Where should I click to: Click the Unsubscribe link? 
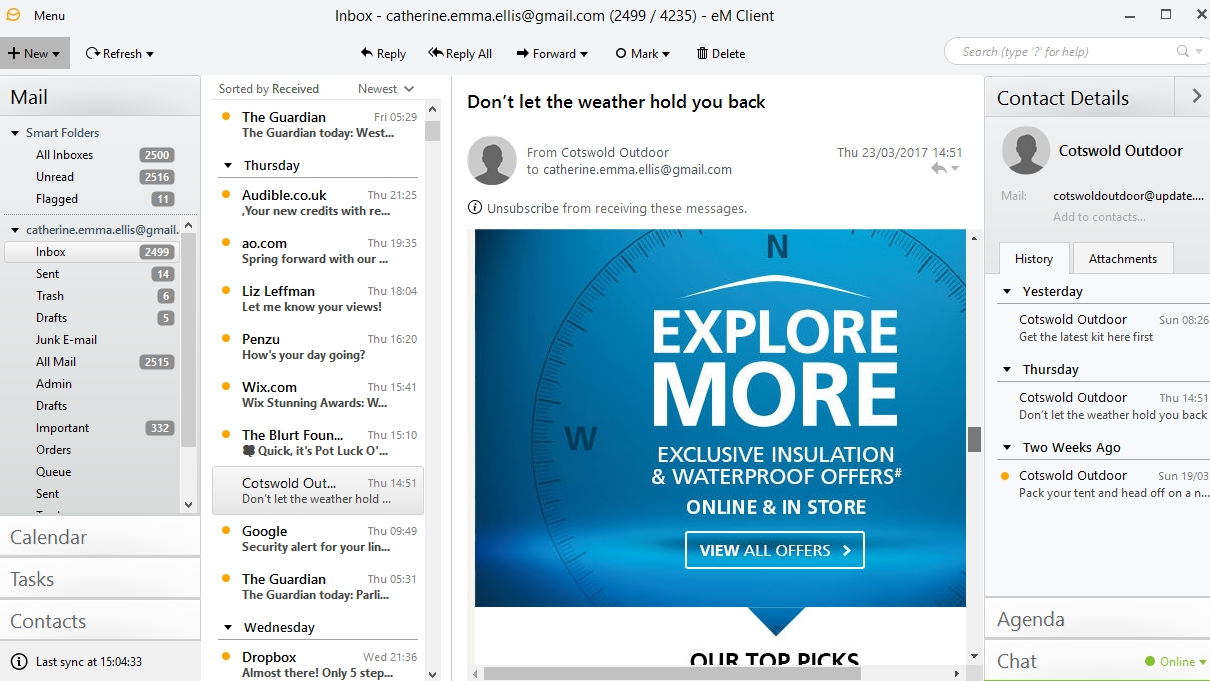(x=524, y=208)
